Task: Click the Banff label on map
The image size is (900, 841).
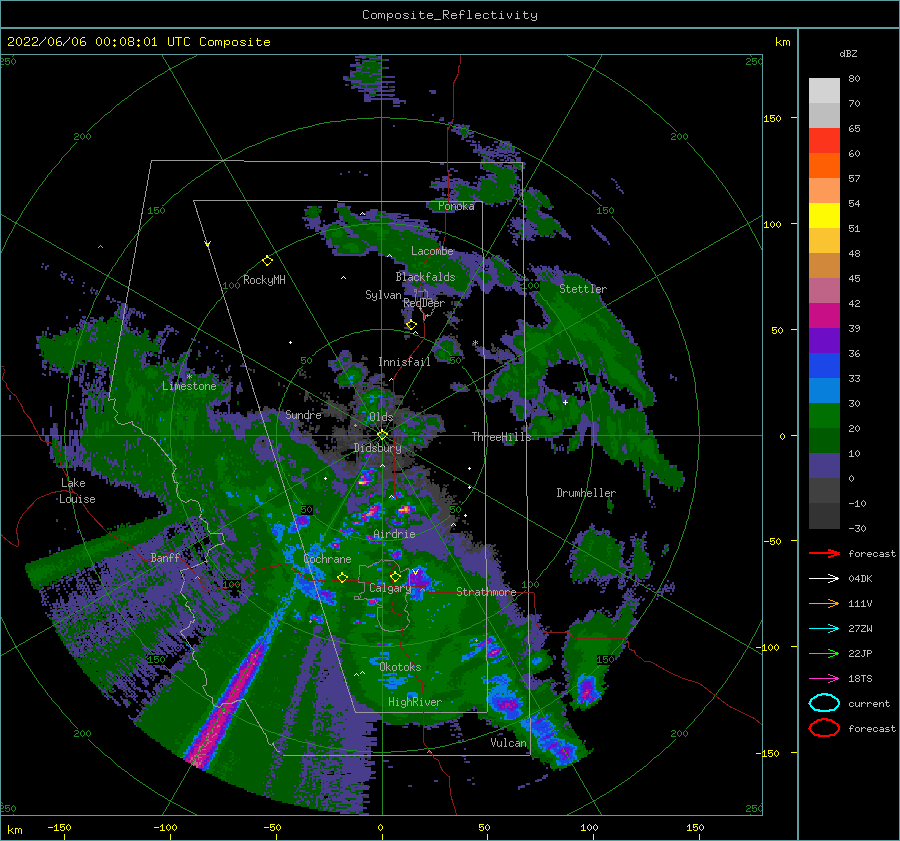Action: [x=165, y=557]
